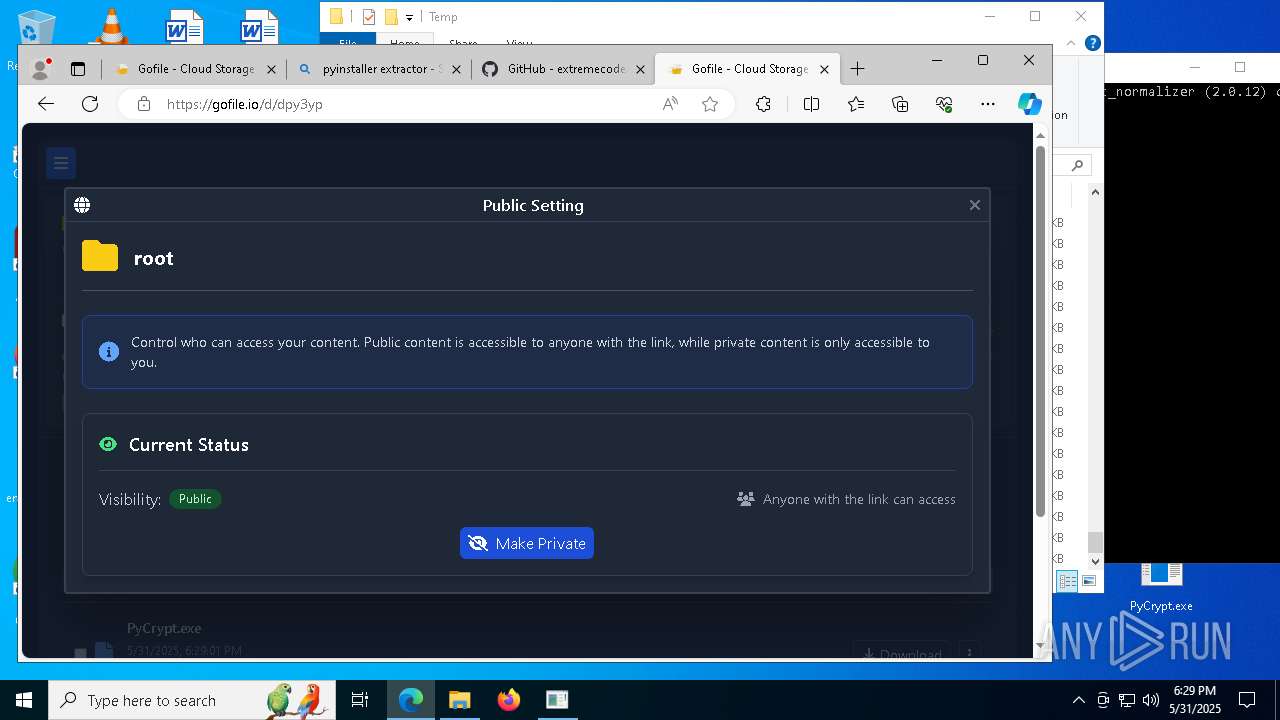Select the VLC media player desktop icon

[x=110, y=27]
